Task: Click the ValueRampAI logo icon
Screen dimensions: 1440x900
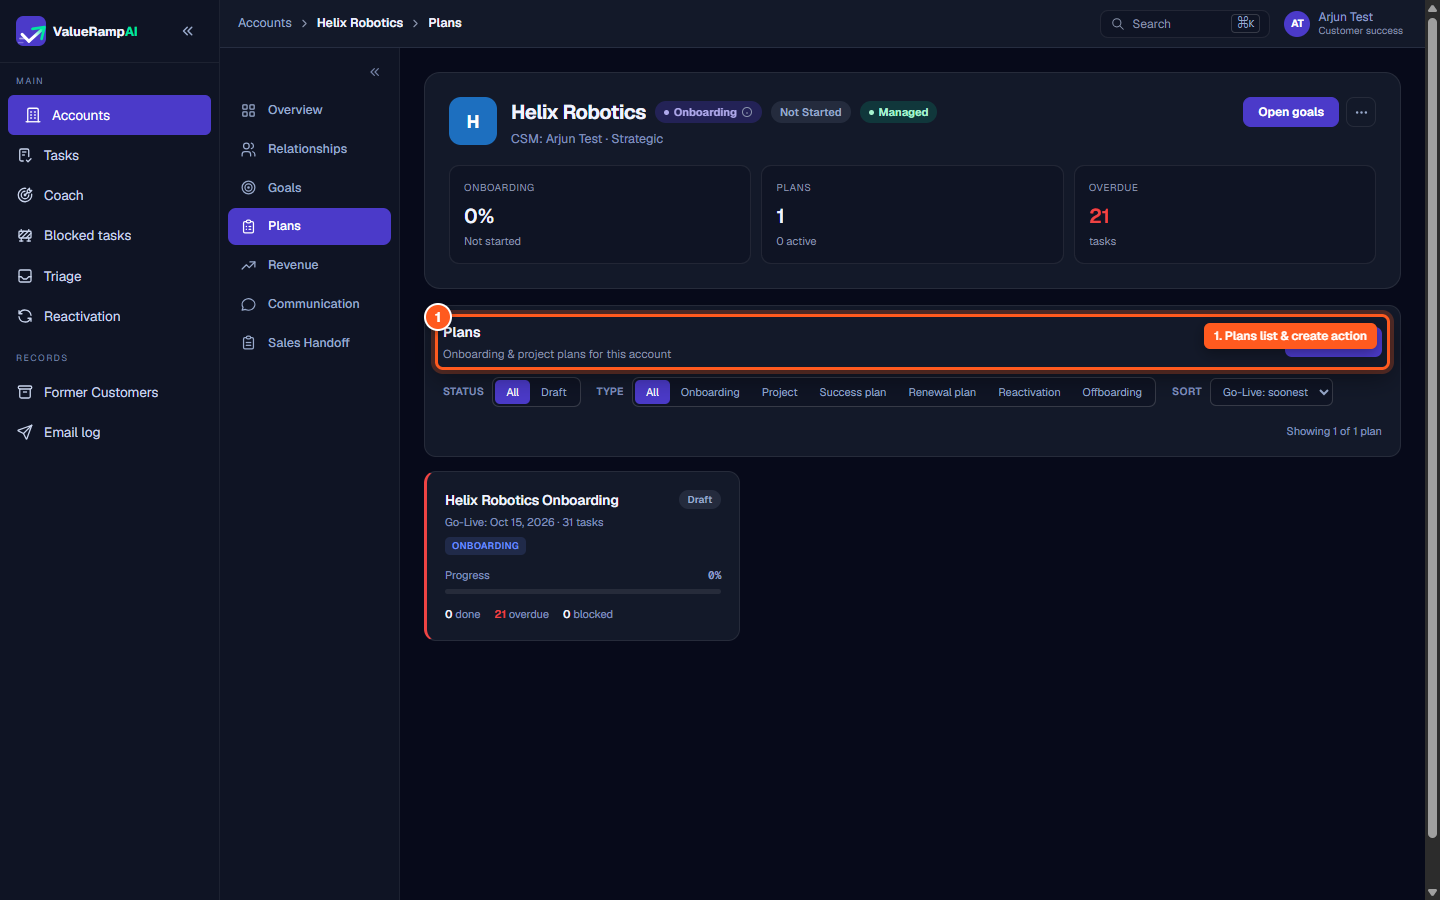Action: [x=31, y=31]
